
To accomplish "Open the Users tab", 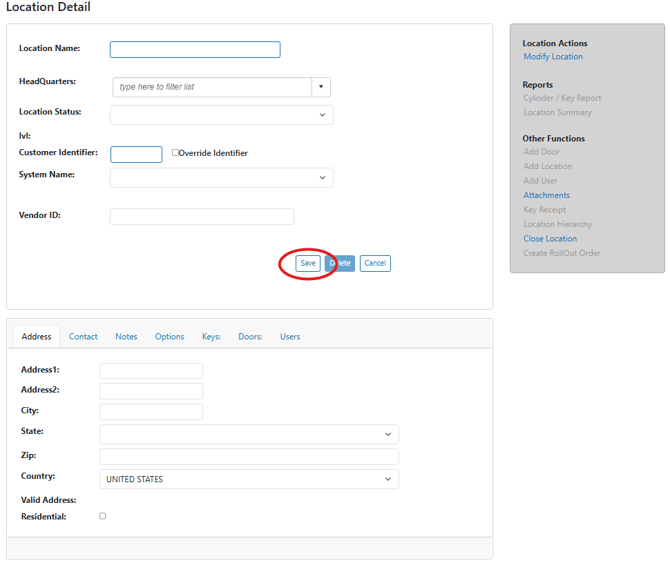I will coord(290,337).
